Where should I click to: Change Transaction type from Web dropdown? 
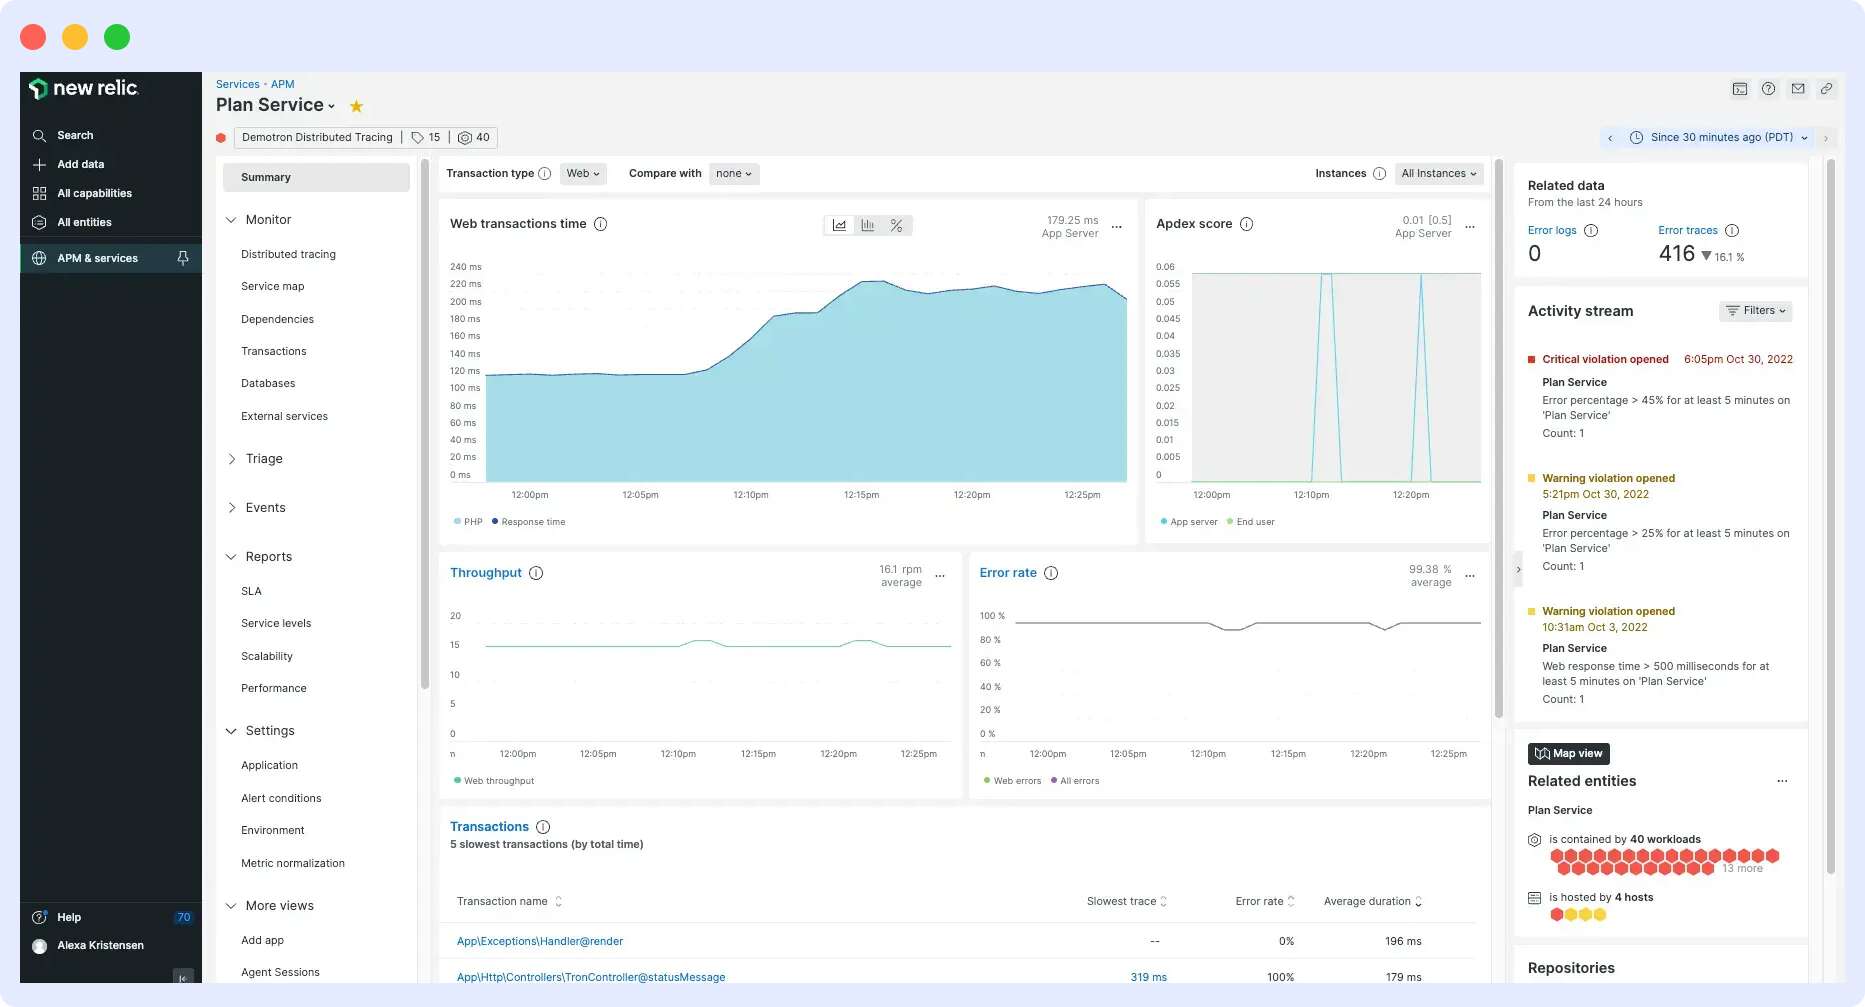click(583, 173)
